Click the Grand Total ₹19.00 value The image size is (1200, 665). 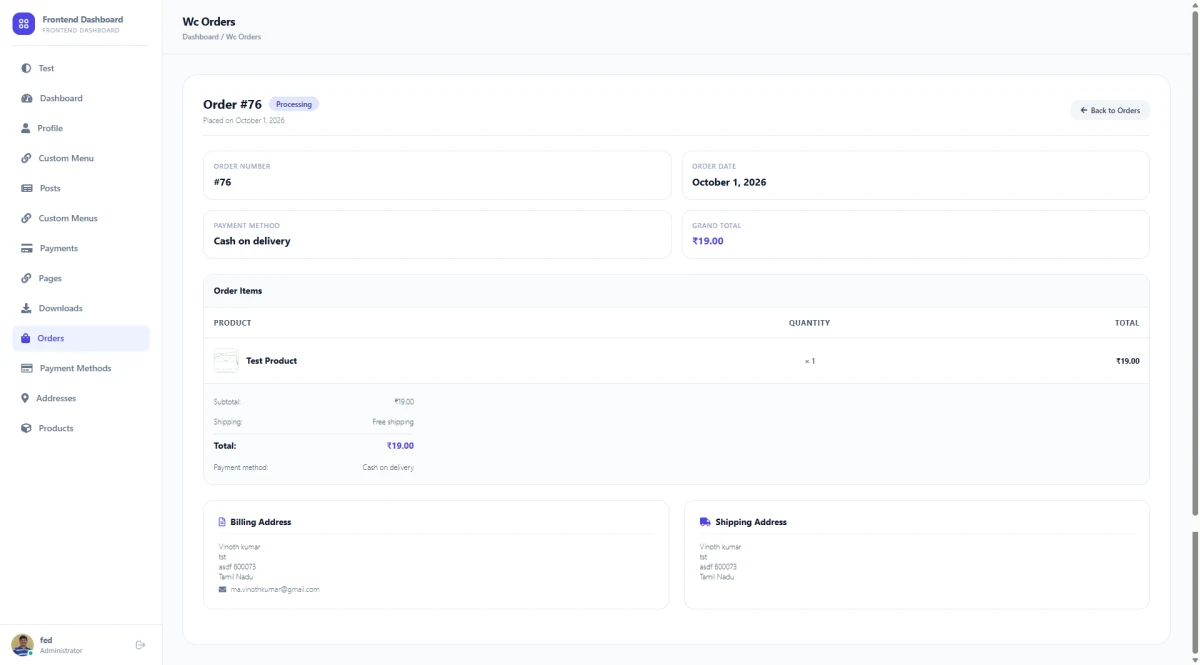(x=708, y=241)
